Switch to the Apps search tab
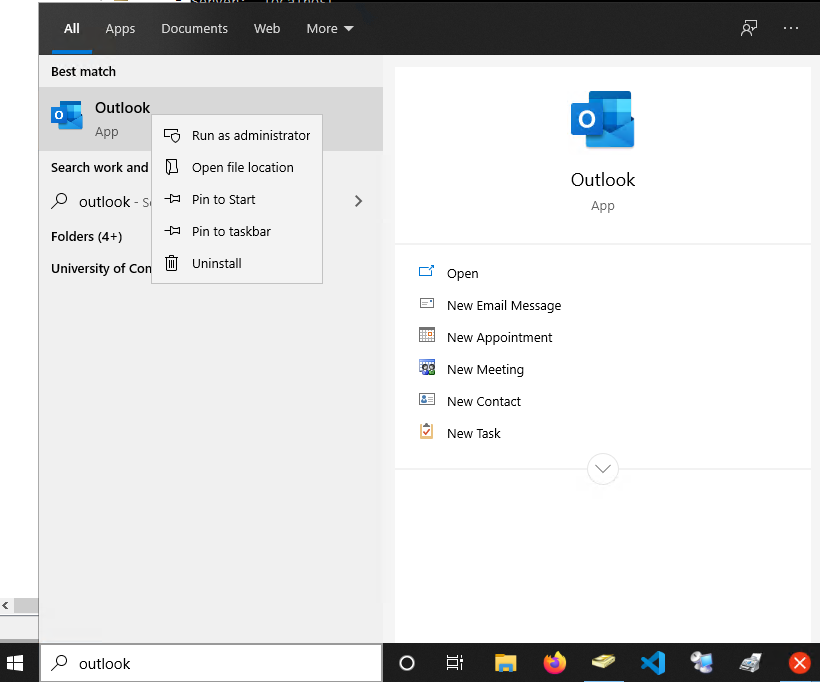Image resolution: width=820 pixels, height=682 pixels. (120, 28)
